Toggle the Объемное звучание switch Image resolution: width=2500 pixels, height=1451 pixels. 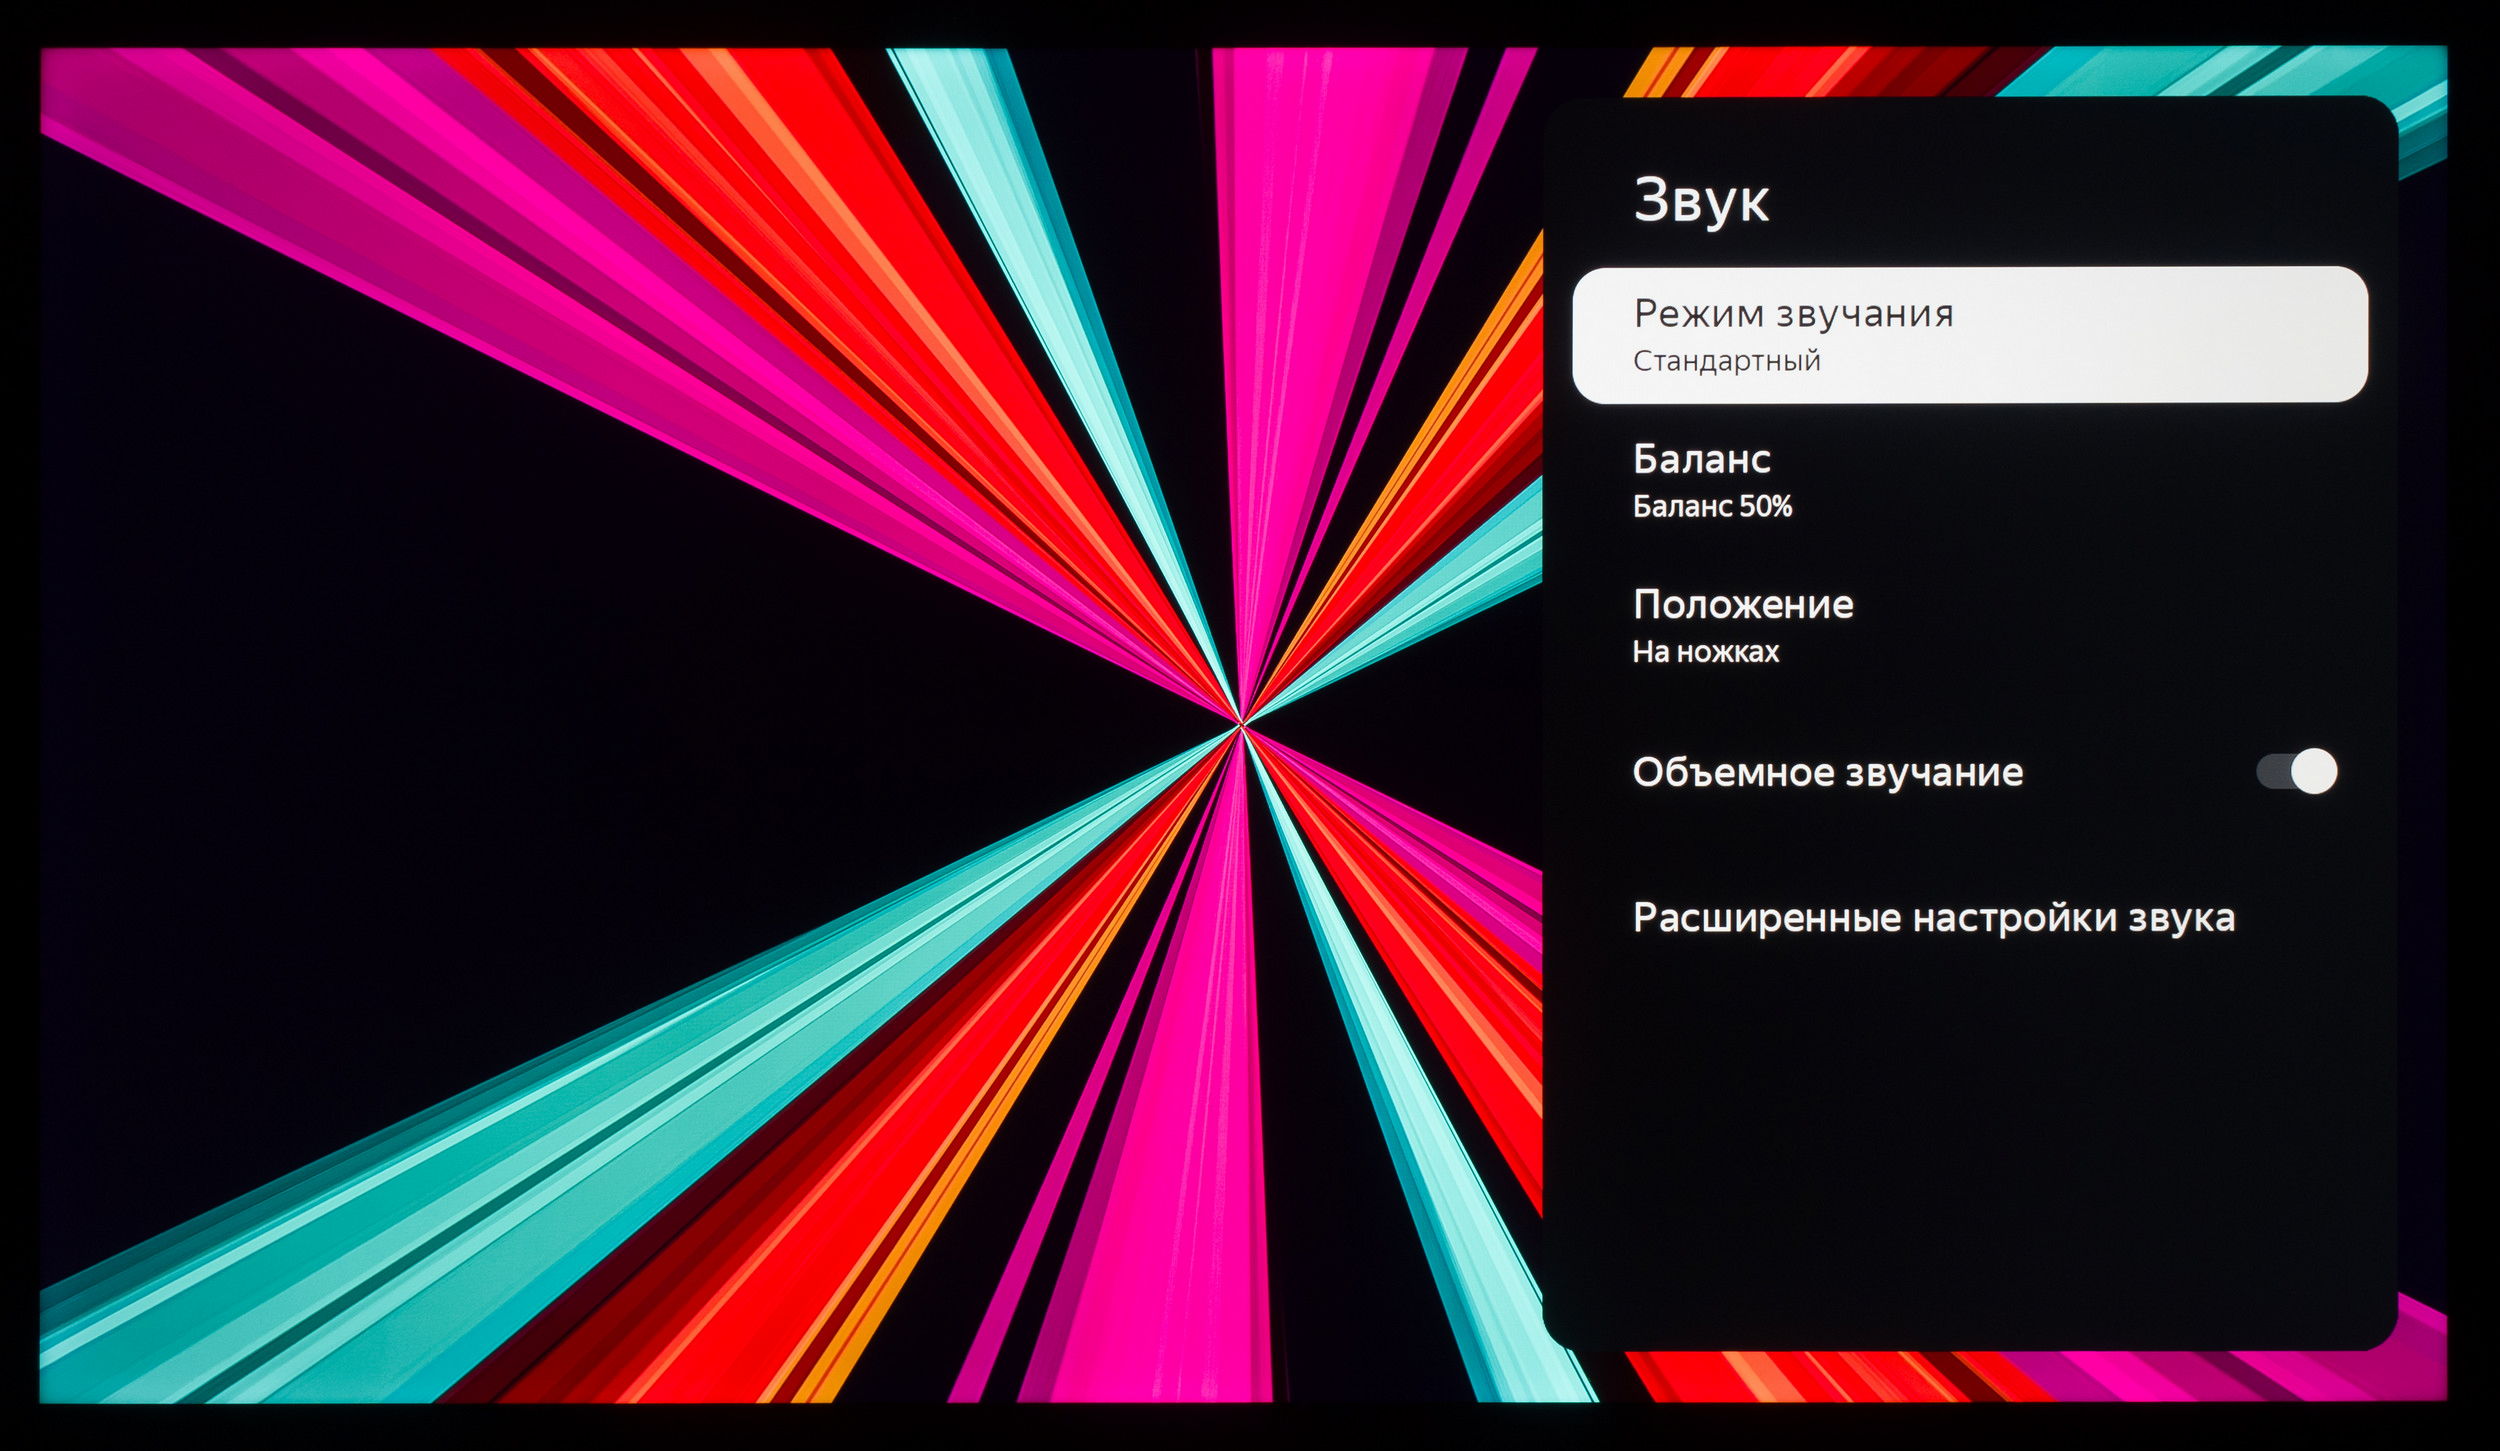tap(2295, 771)
